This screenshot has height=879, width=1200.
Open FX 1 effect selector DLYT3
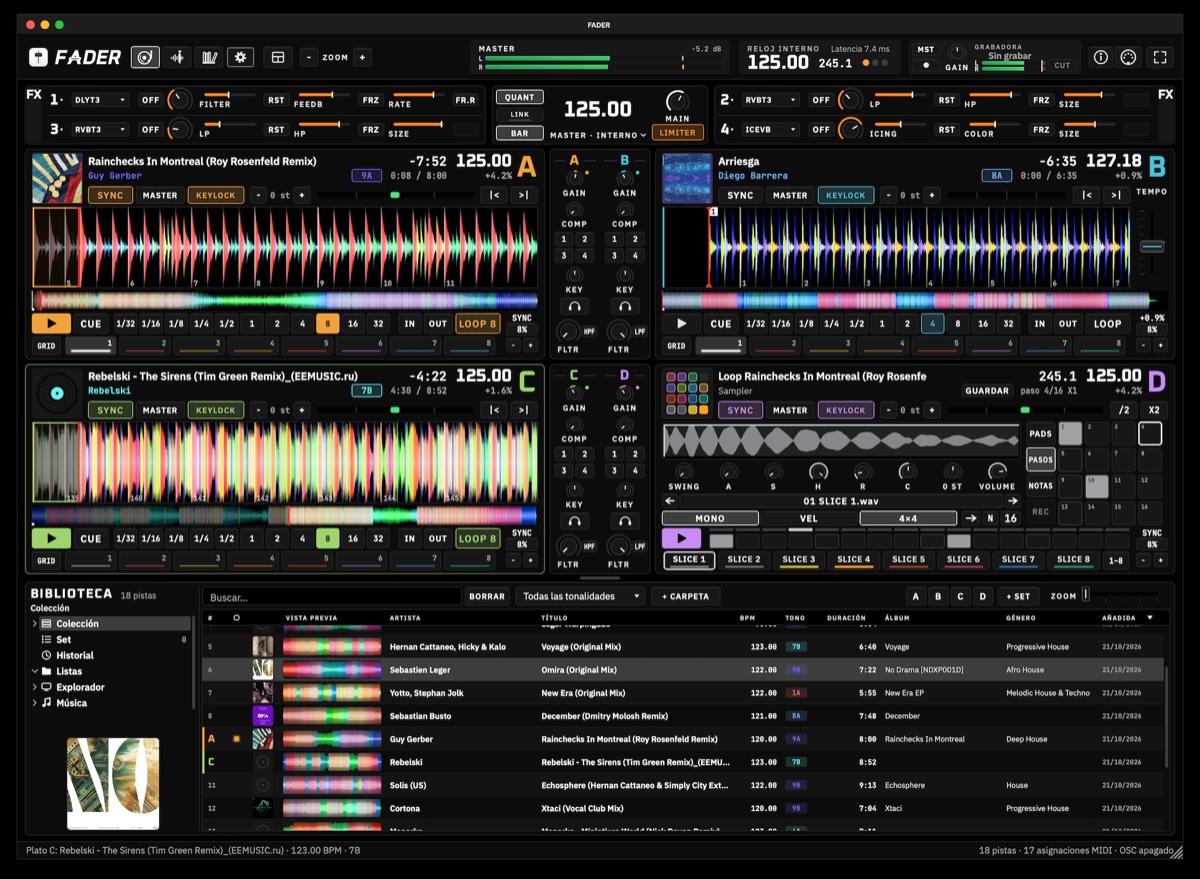[x=99, y=100]
